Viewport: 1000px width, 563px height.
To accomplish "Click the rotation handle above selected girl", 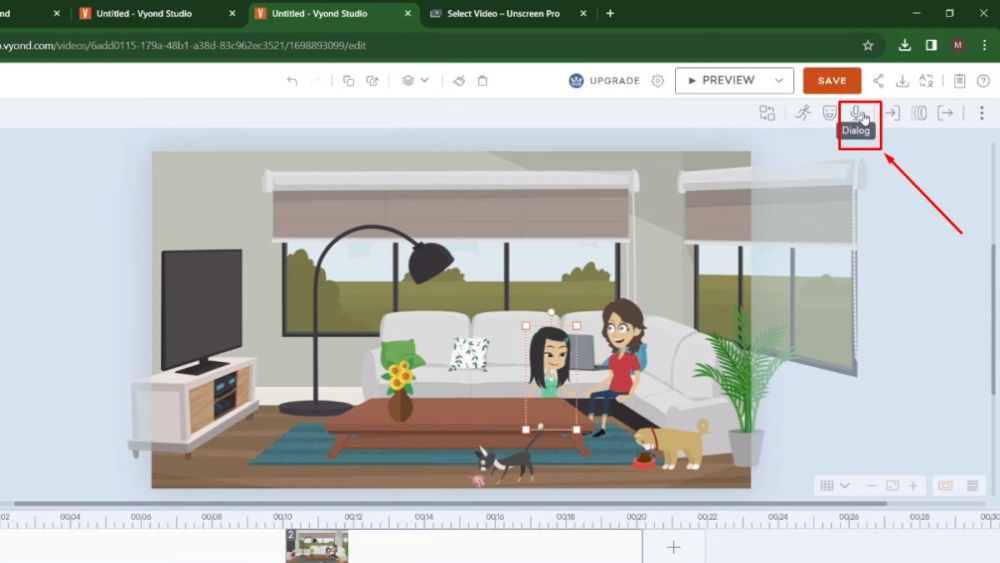I will click(x=551, y=312).
